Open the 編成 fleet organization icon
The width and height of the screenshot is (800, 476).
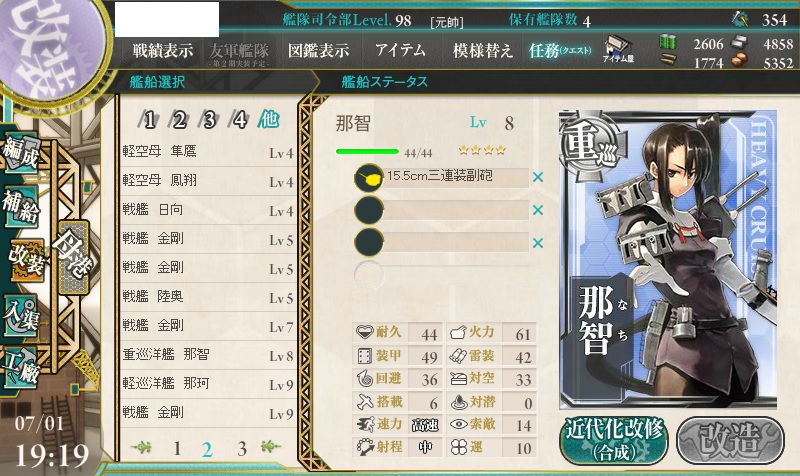click(21, 153)
